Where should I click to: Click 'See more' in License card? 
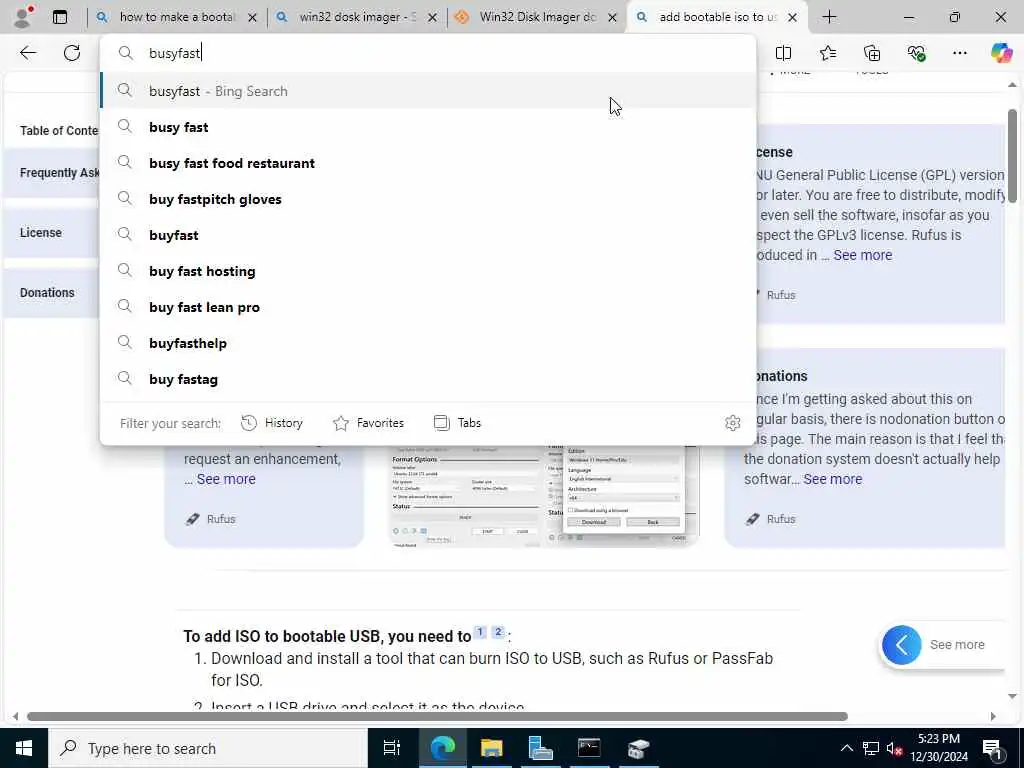pos(862,255)
